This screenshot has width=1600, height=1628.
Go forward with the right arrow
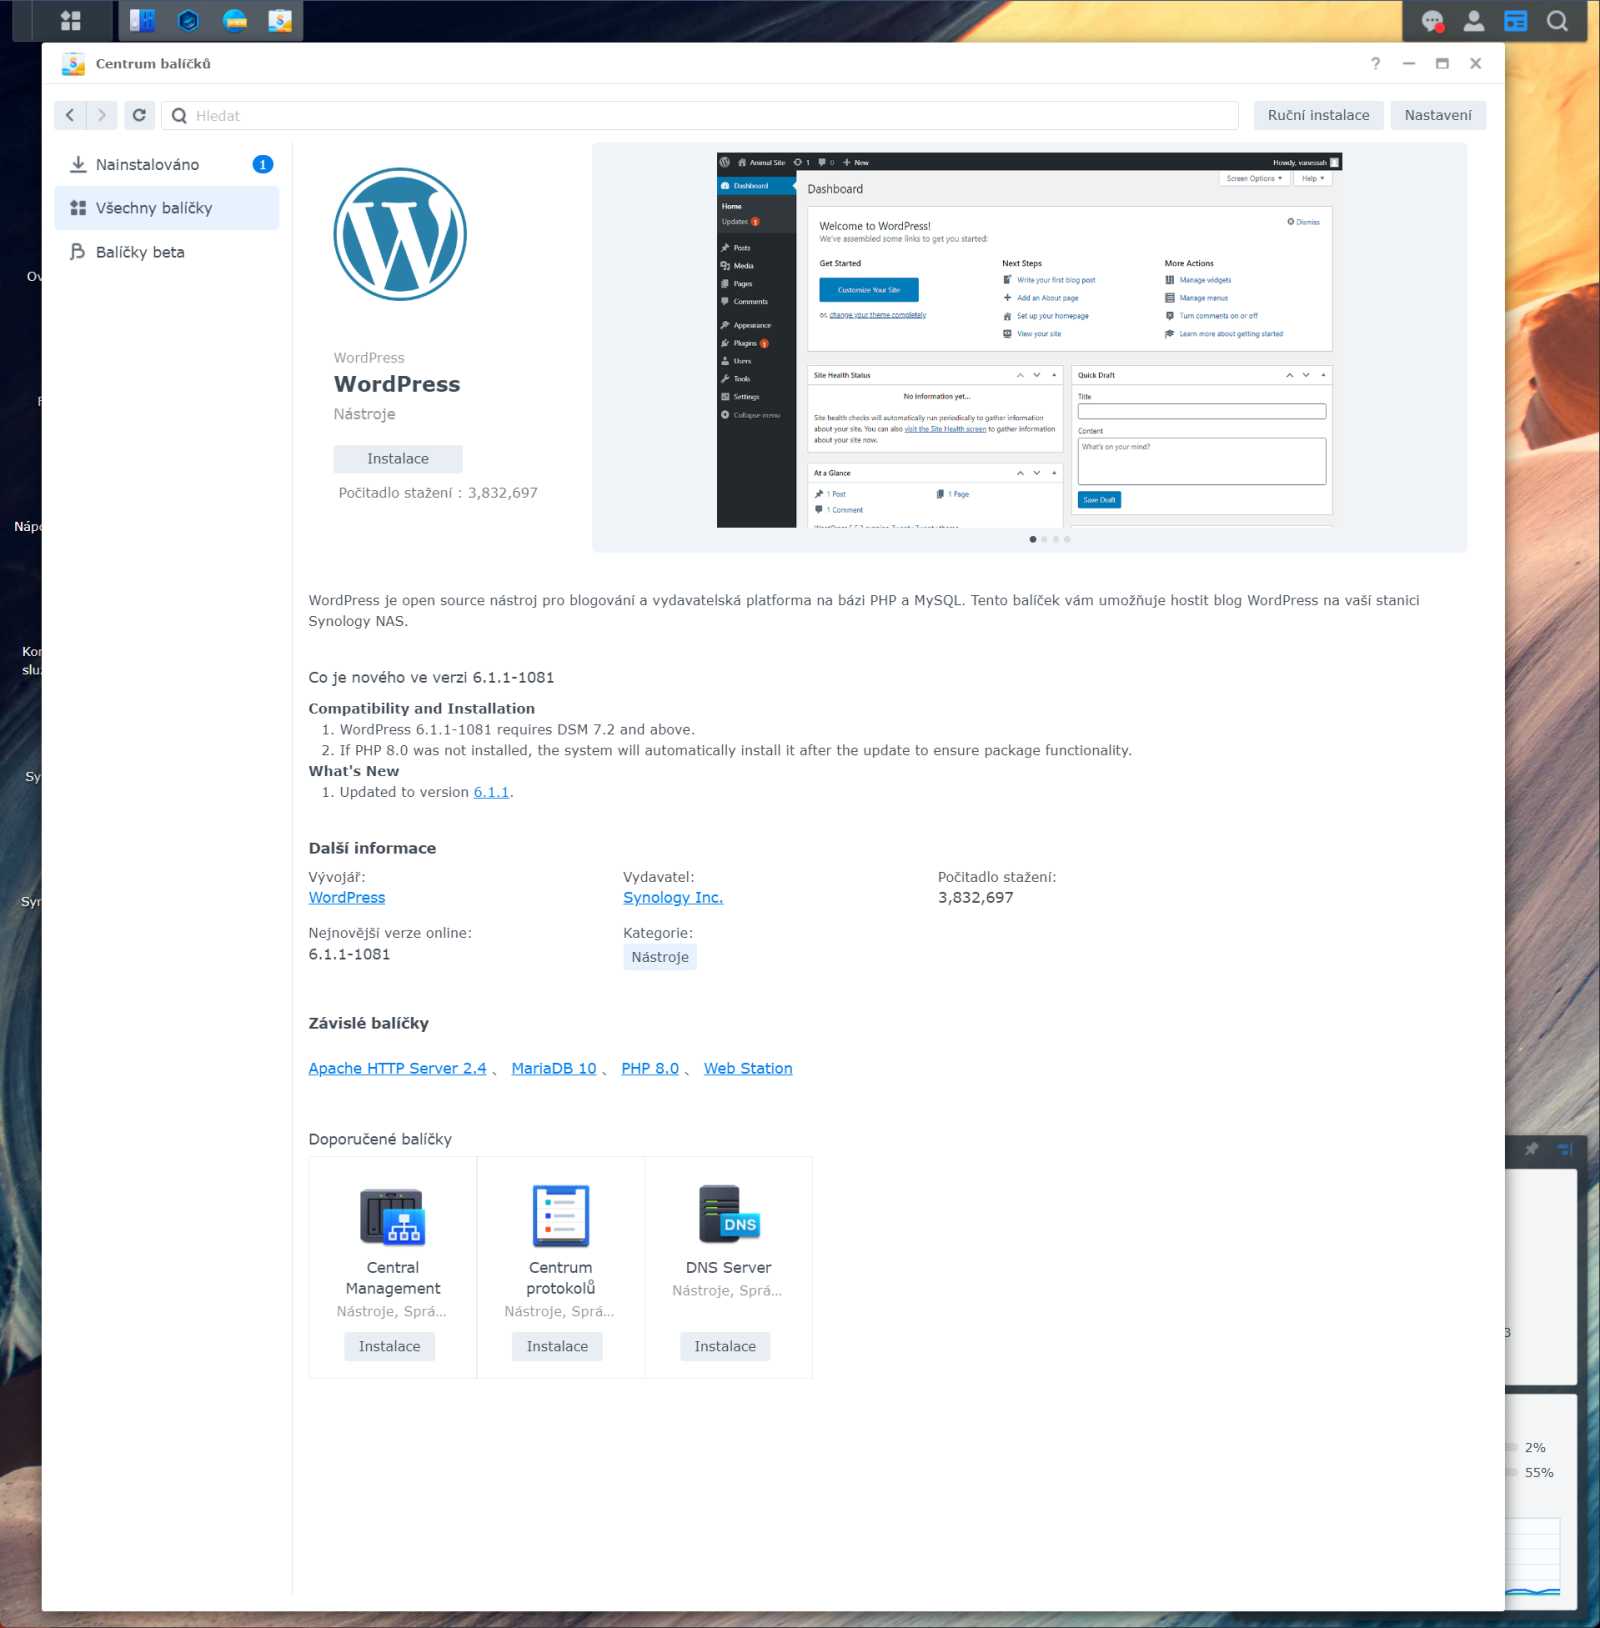click(x=101, y=115)
